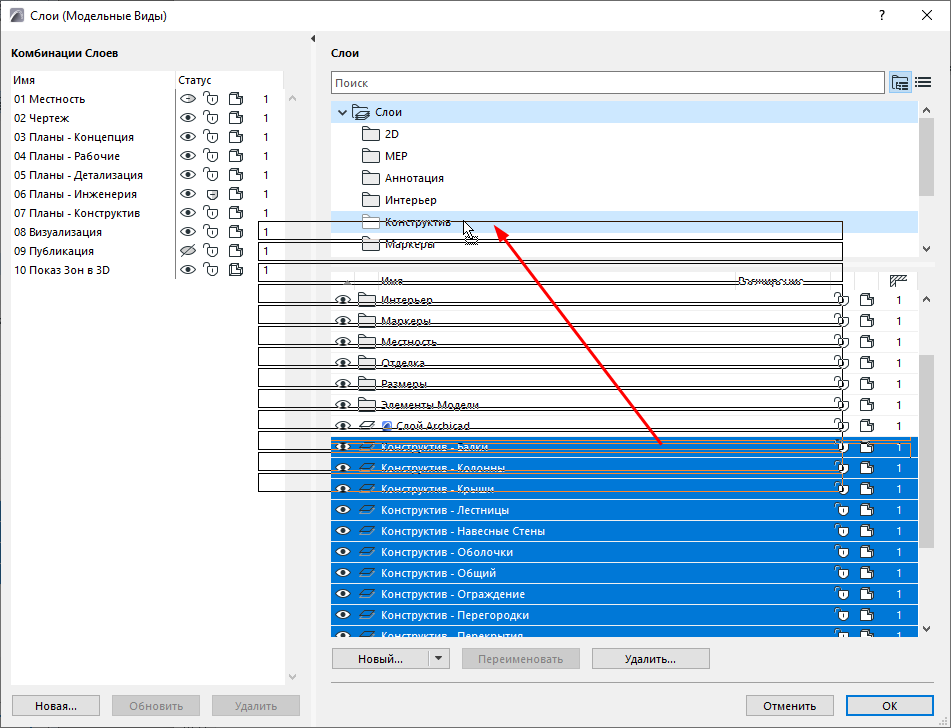Toggle eye of Конструктив - Перегородки layer

[343, 615]
